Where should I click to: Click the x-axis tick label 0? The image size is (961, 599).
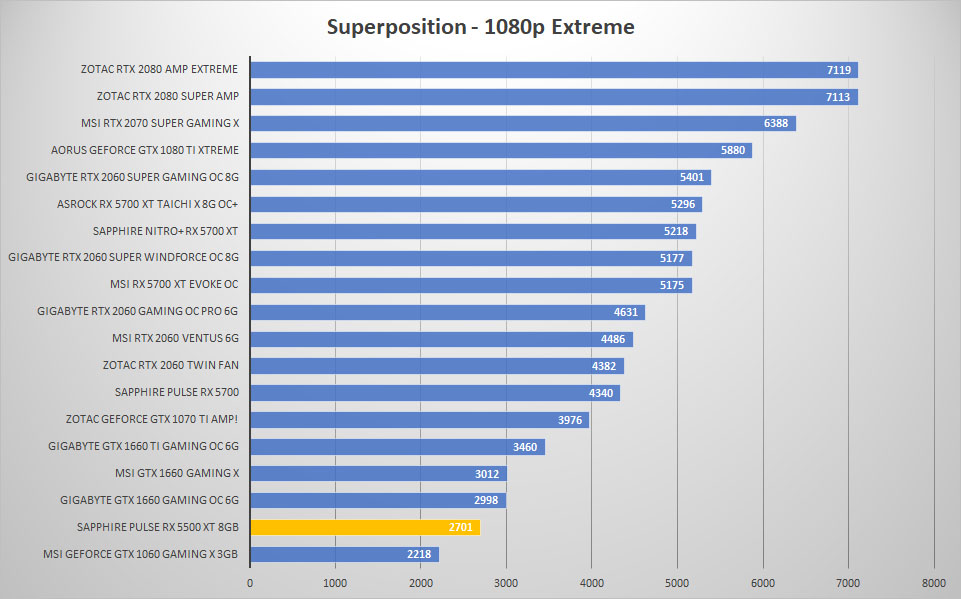249,583
